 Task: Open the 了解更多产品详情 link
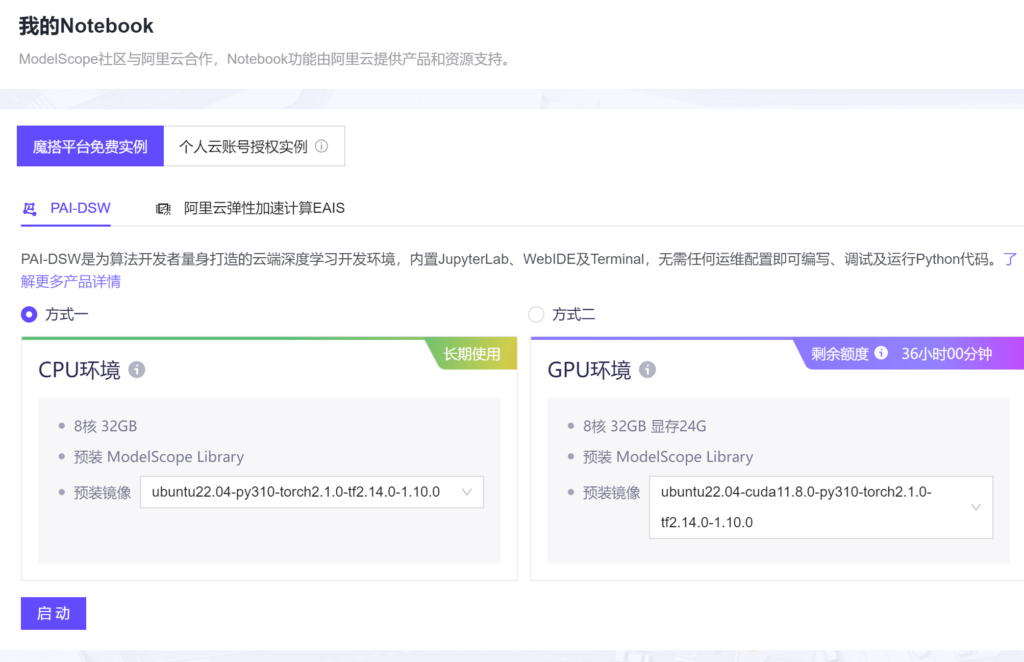(71, 281)
